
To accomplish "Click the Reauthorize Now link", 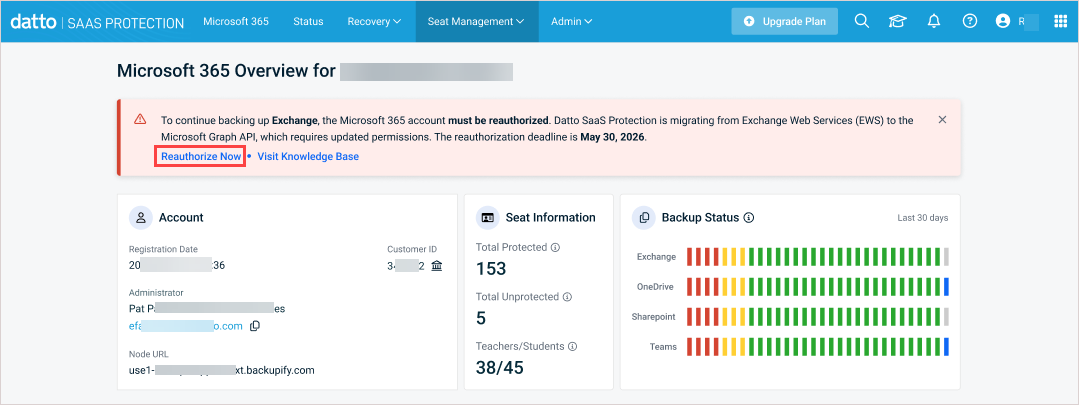I will [x=200, y=157].
